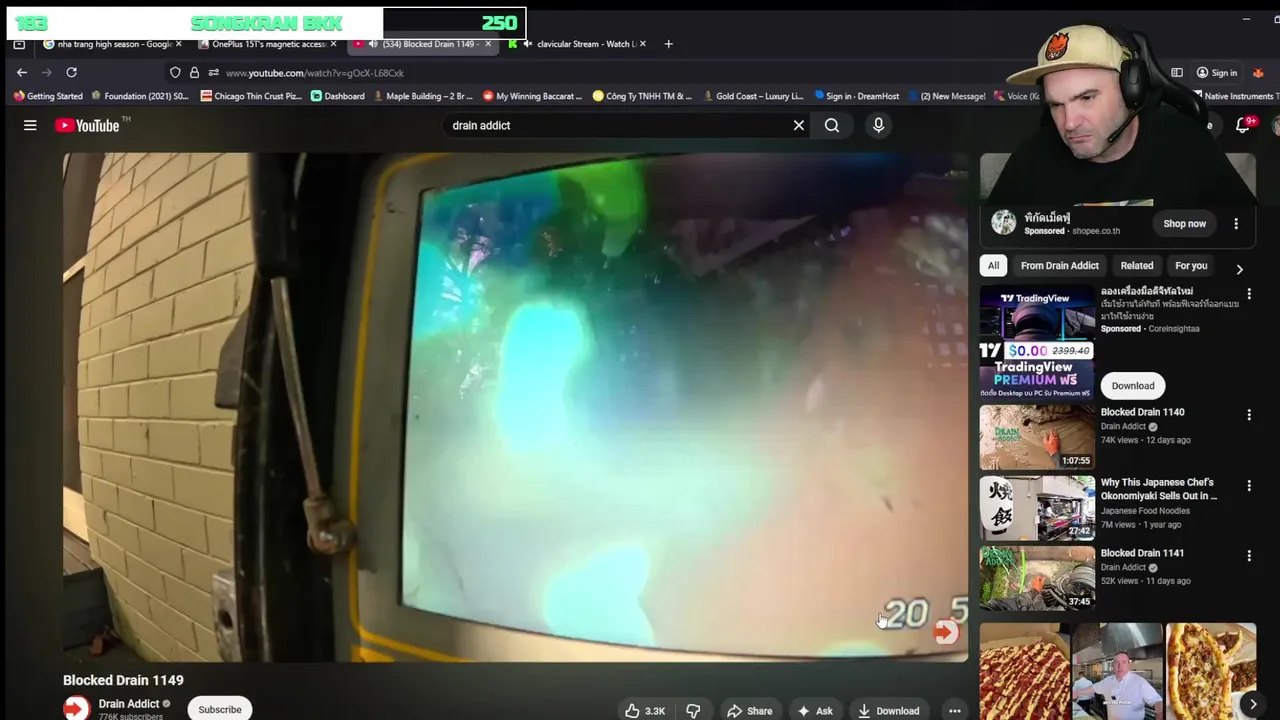Clear the 'drain addict' search text
Viewport: 1280px width, 720px height.
799,125
